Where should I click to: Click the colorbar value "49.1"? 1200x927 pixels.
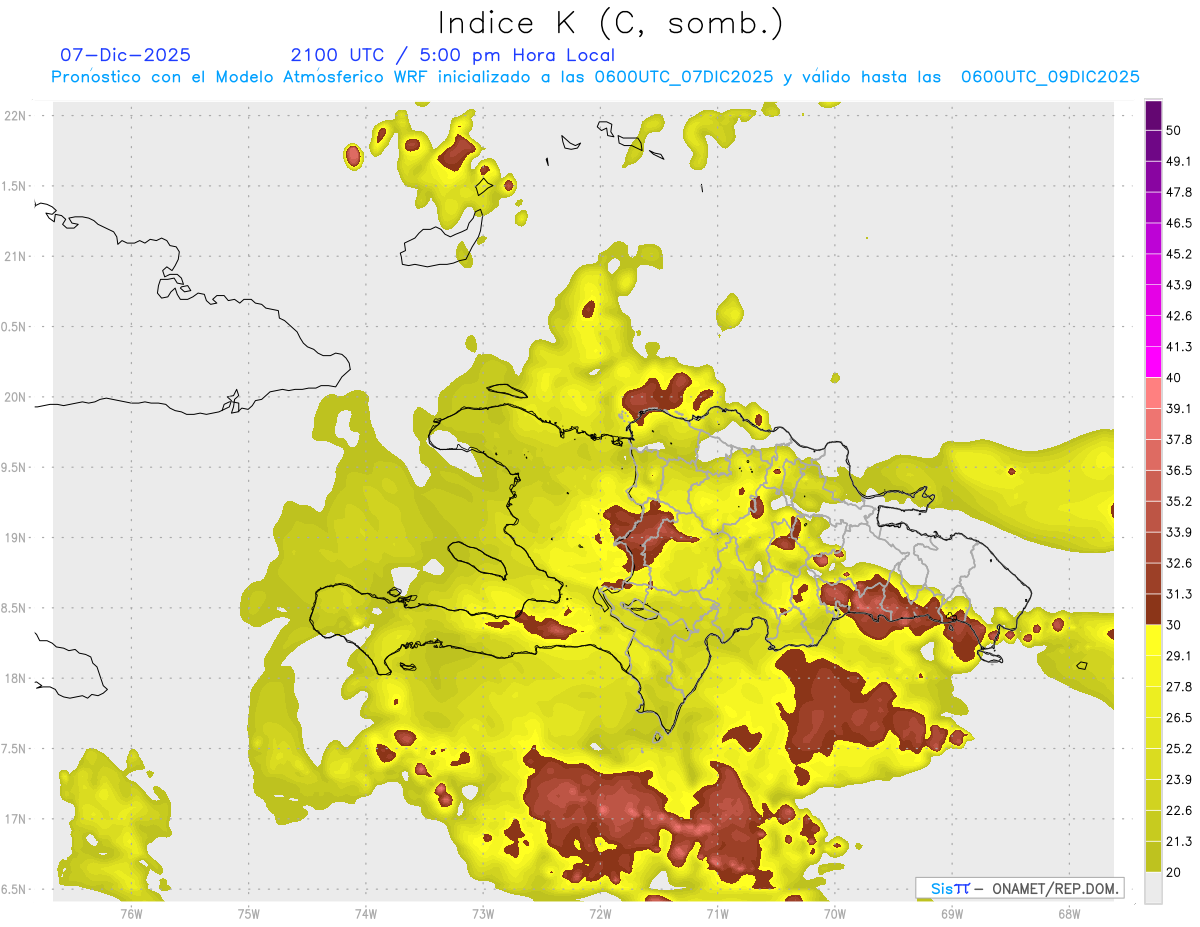coord(1178,161)
